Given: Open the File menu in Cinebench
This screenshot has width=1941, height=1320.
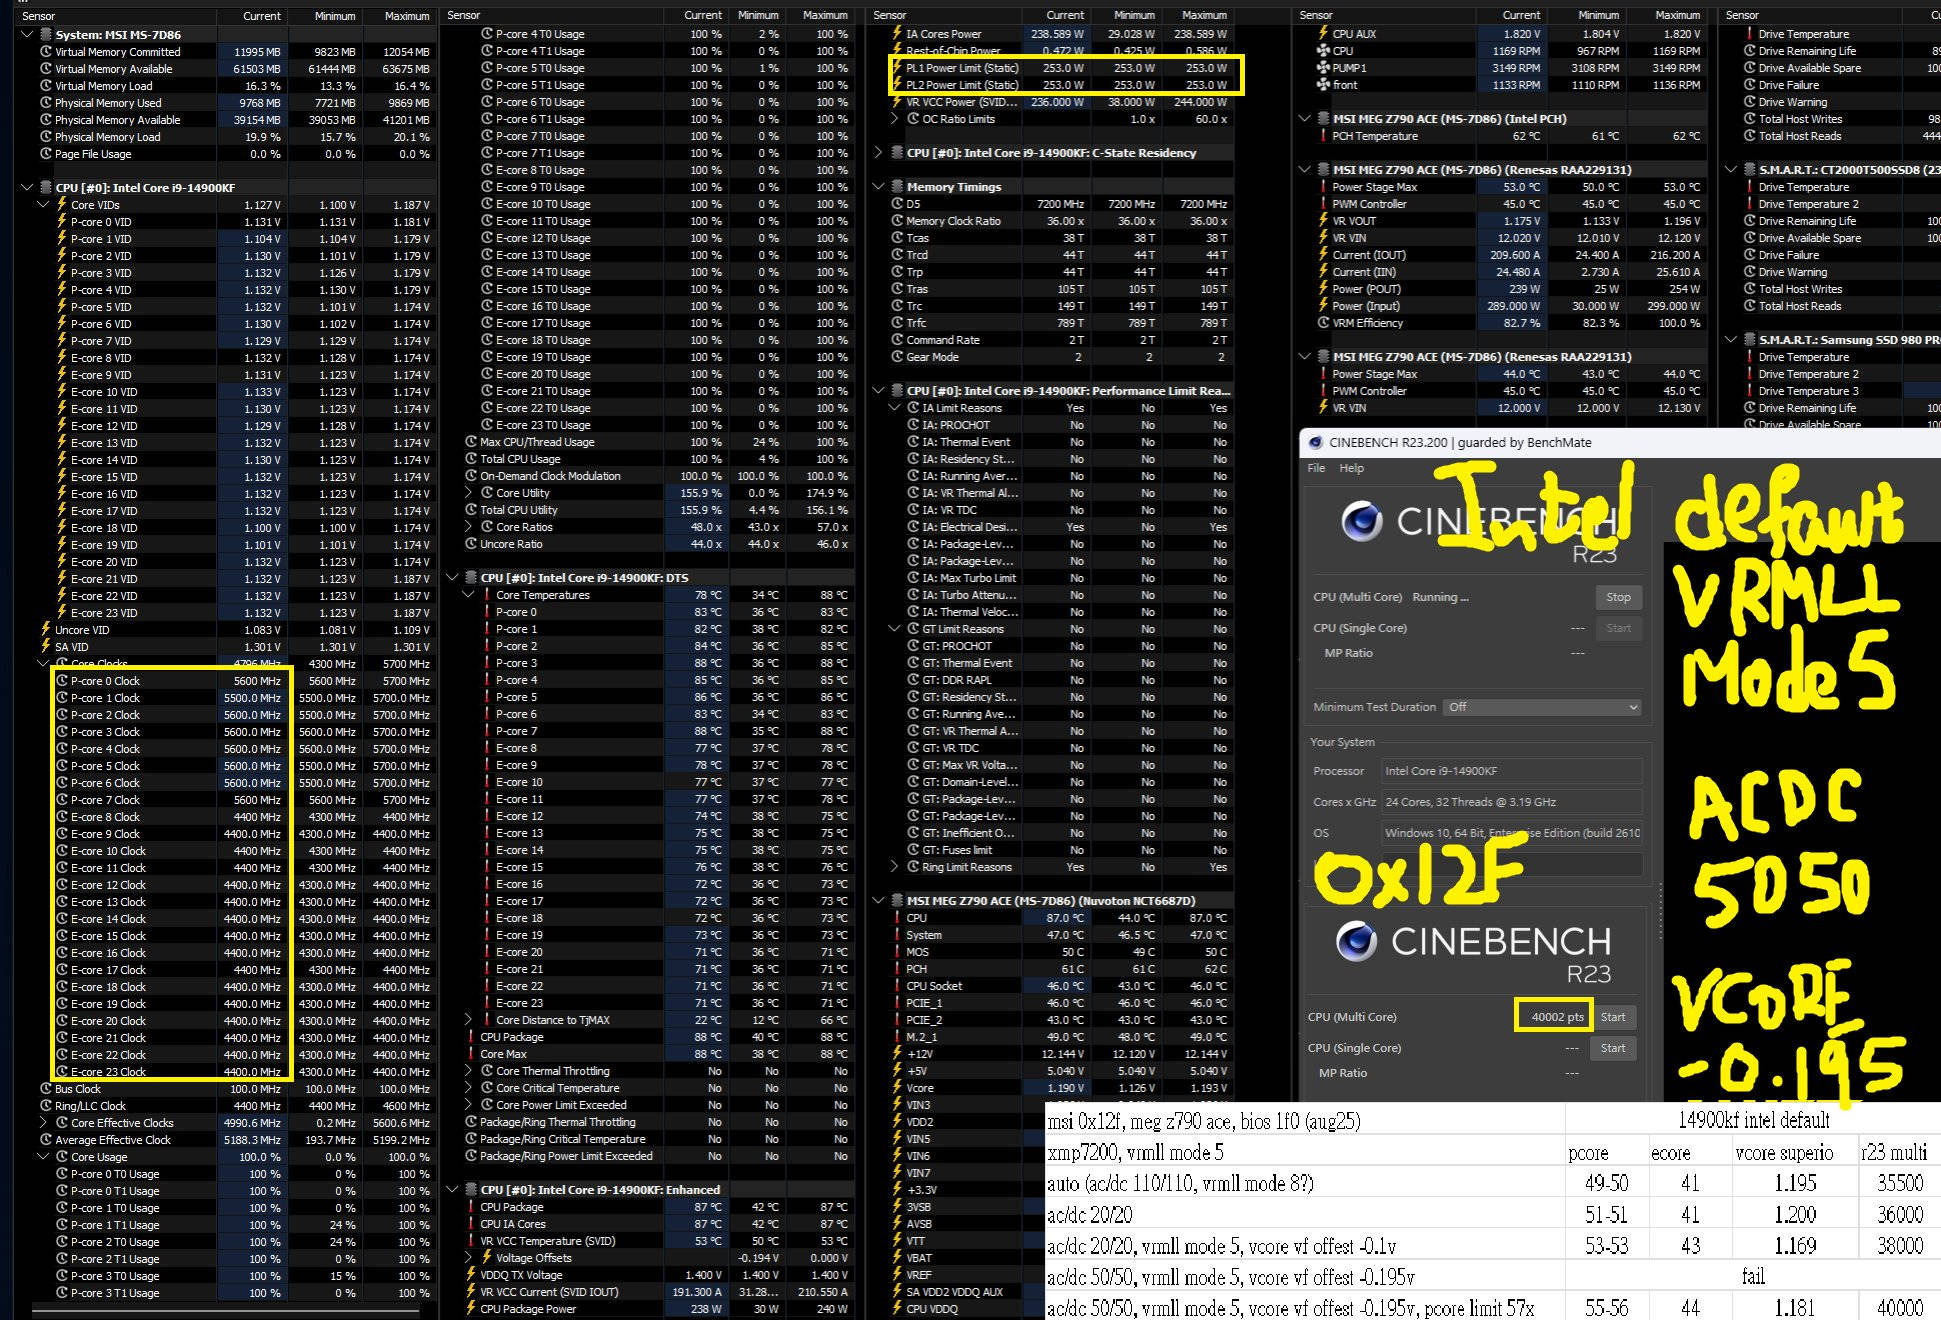Looking at the screenshot, I should 1316,468.
